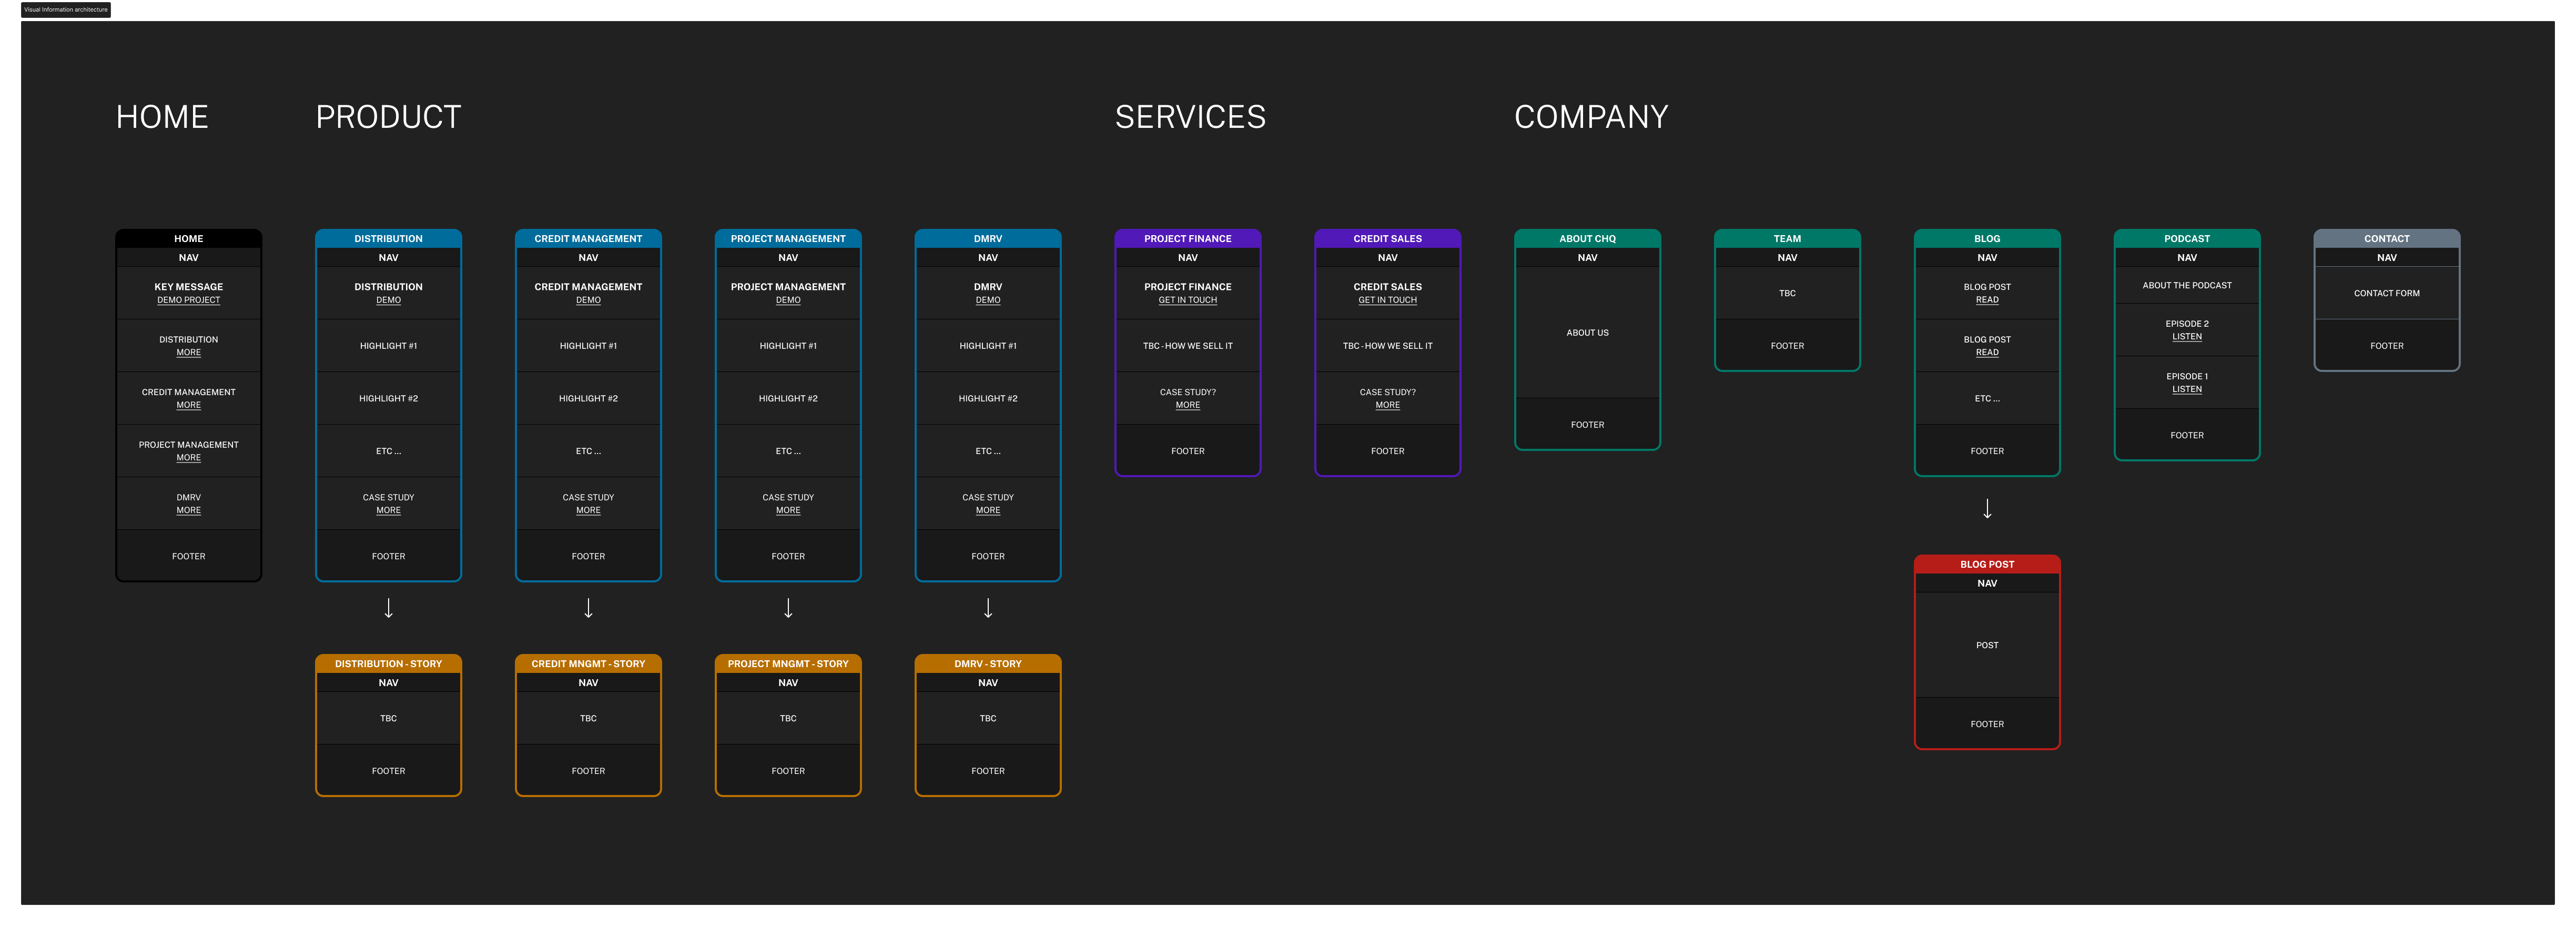Open the DEMO PROJECT link in Home card
Screen dimensions: 2576x926
(x=188, y=300)
